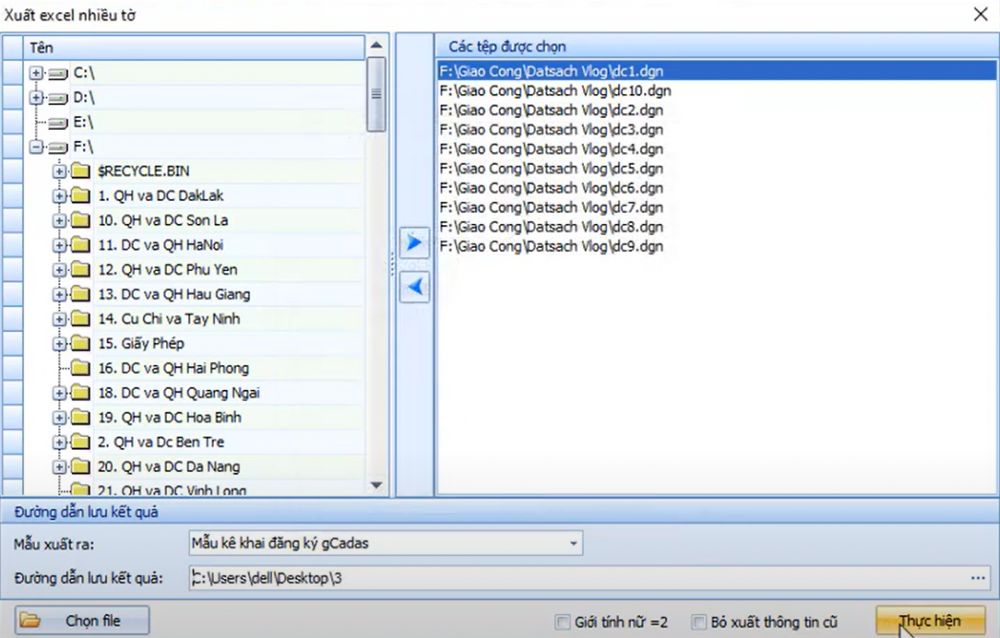Screen dimensions: 1000x638
Task: Click the right arrow to add selected file
Action: (414, 243)
